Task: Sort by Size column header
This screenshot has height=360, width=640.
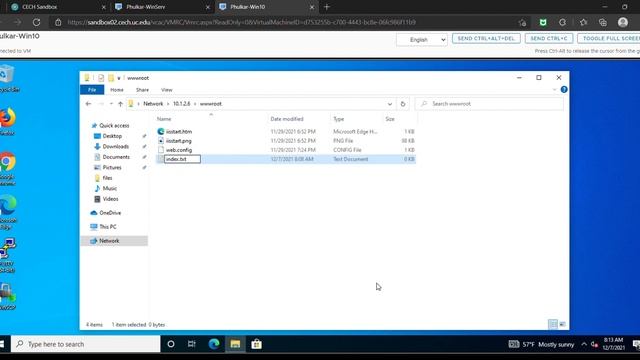Action: point(390,119)
